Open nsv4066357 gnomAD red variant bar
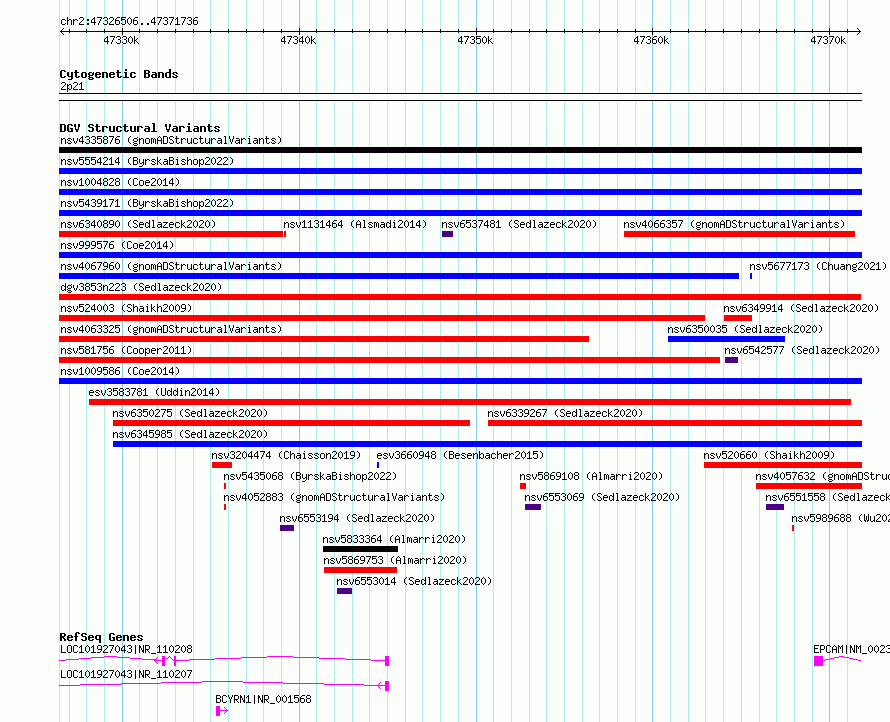890x722 pixels. point(739,234)
